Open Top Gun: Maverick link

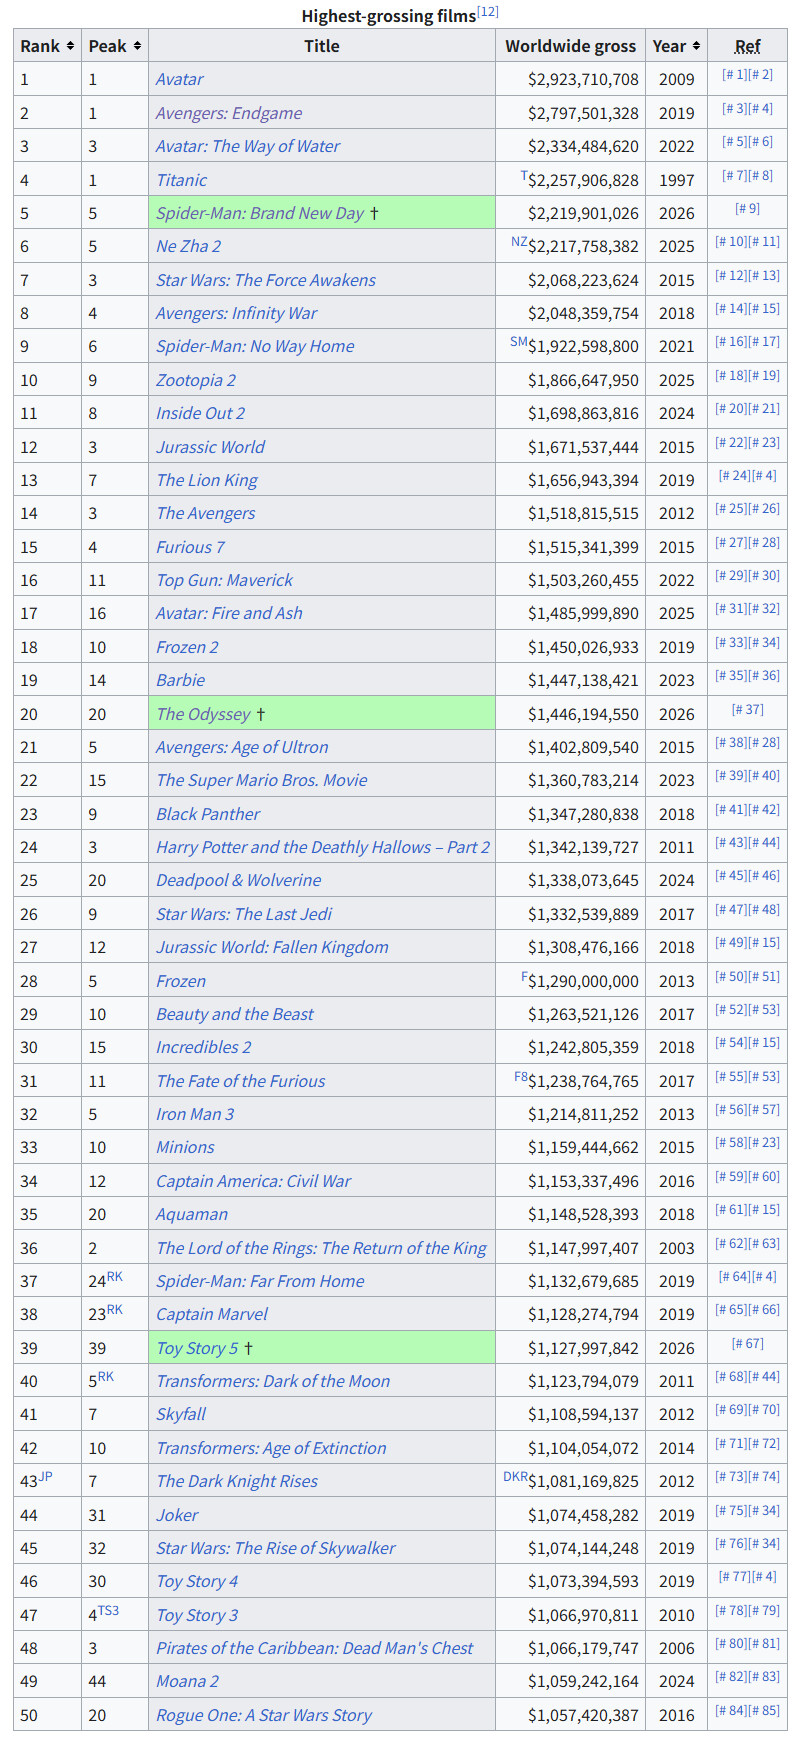click(225, 580)
